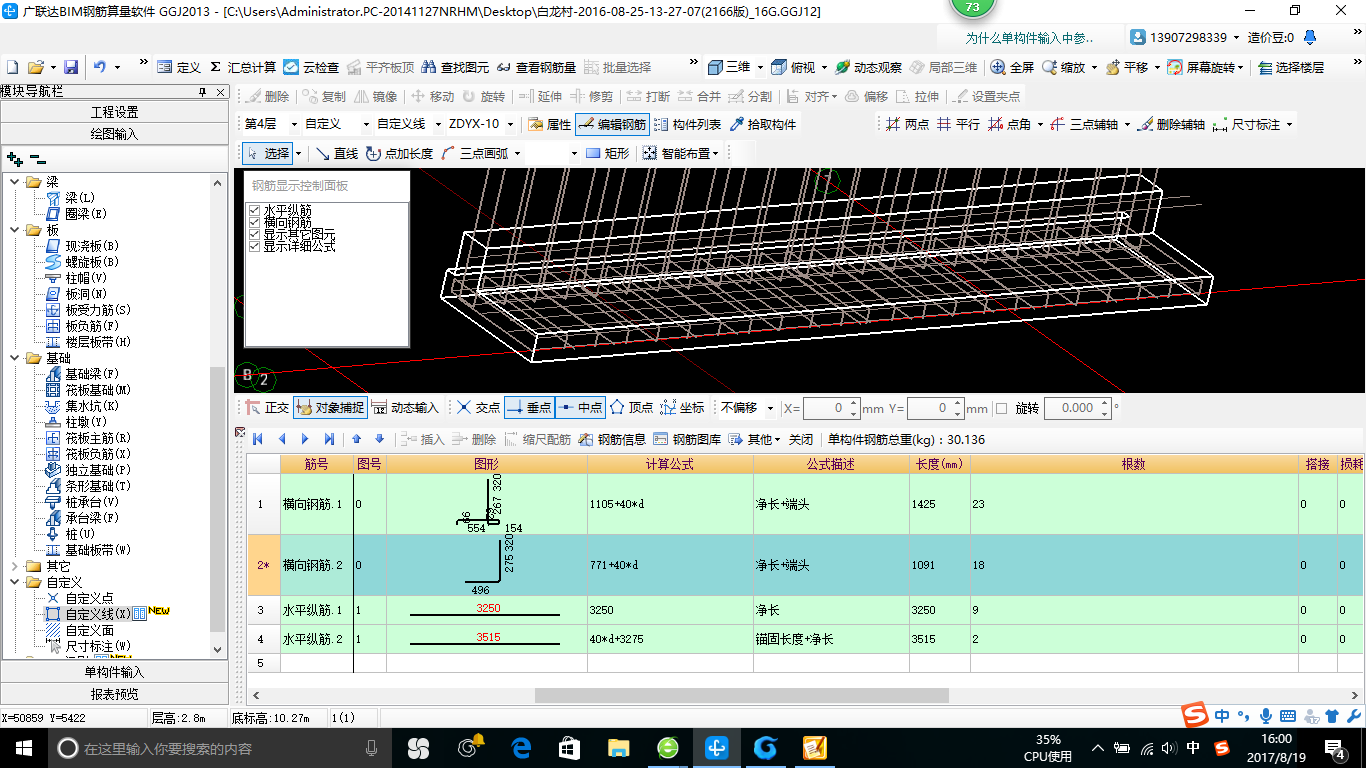Select the 直线 line drawing tool
This screenshot has height=768, width=1366.
[337, 153]
